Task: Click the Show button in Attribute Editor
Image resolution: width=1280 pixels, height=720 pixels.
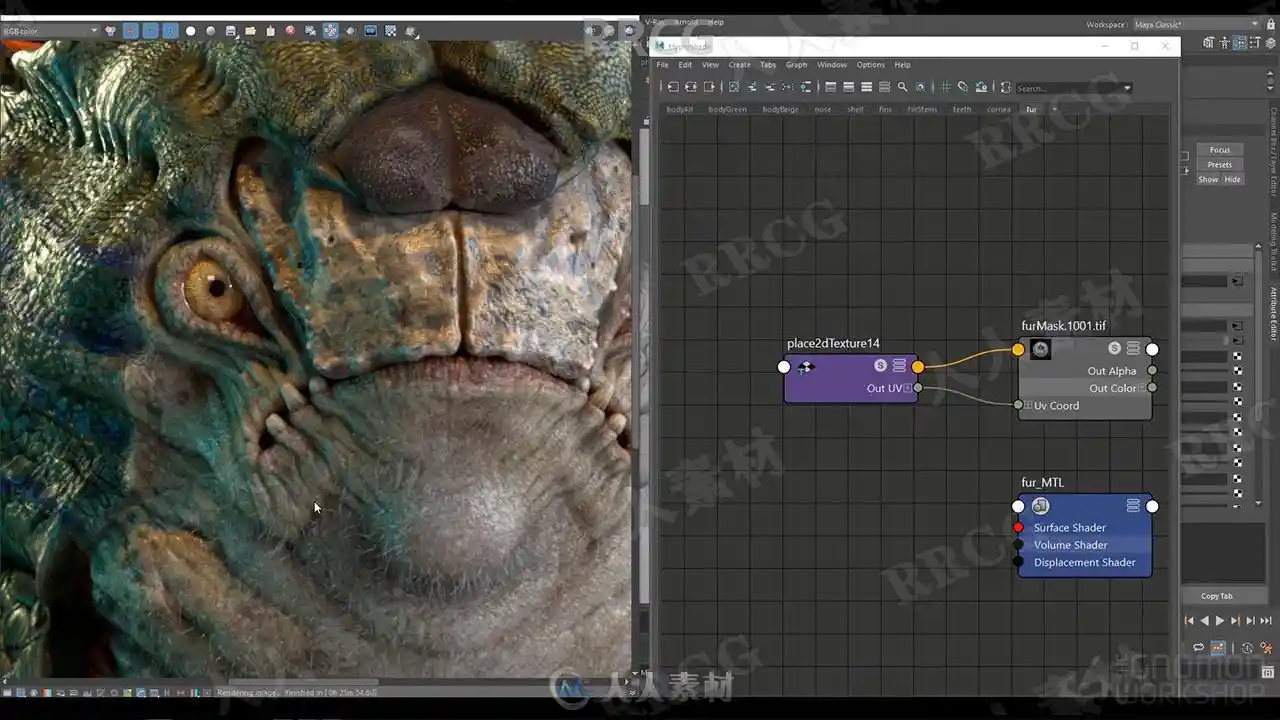Action: click(x=1208, y=180)
